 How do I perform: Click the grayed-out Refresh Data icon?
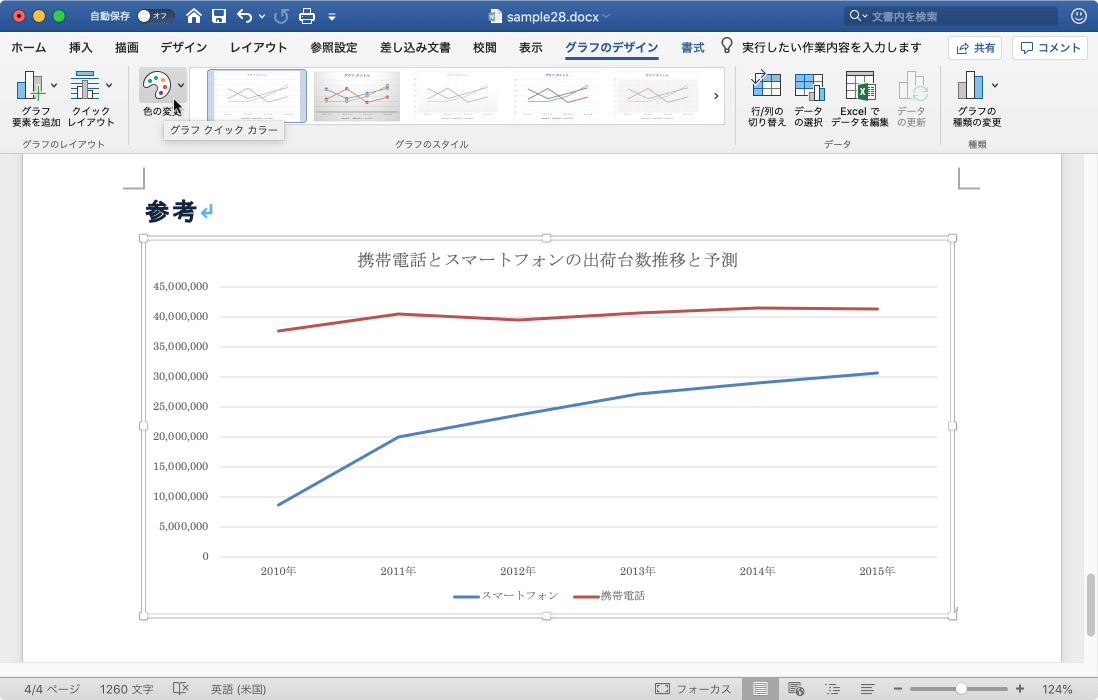pyautogui.click(x=912, y=86)
